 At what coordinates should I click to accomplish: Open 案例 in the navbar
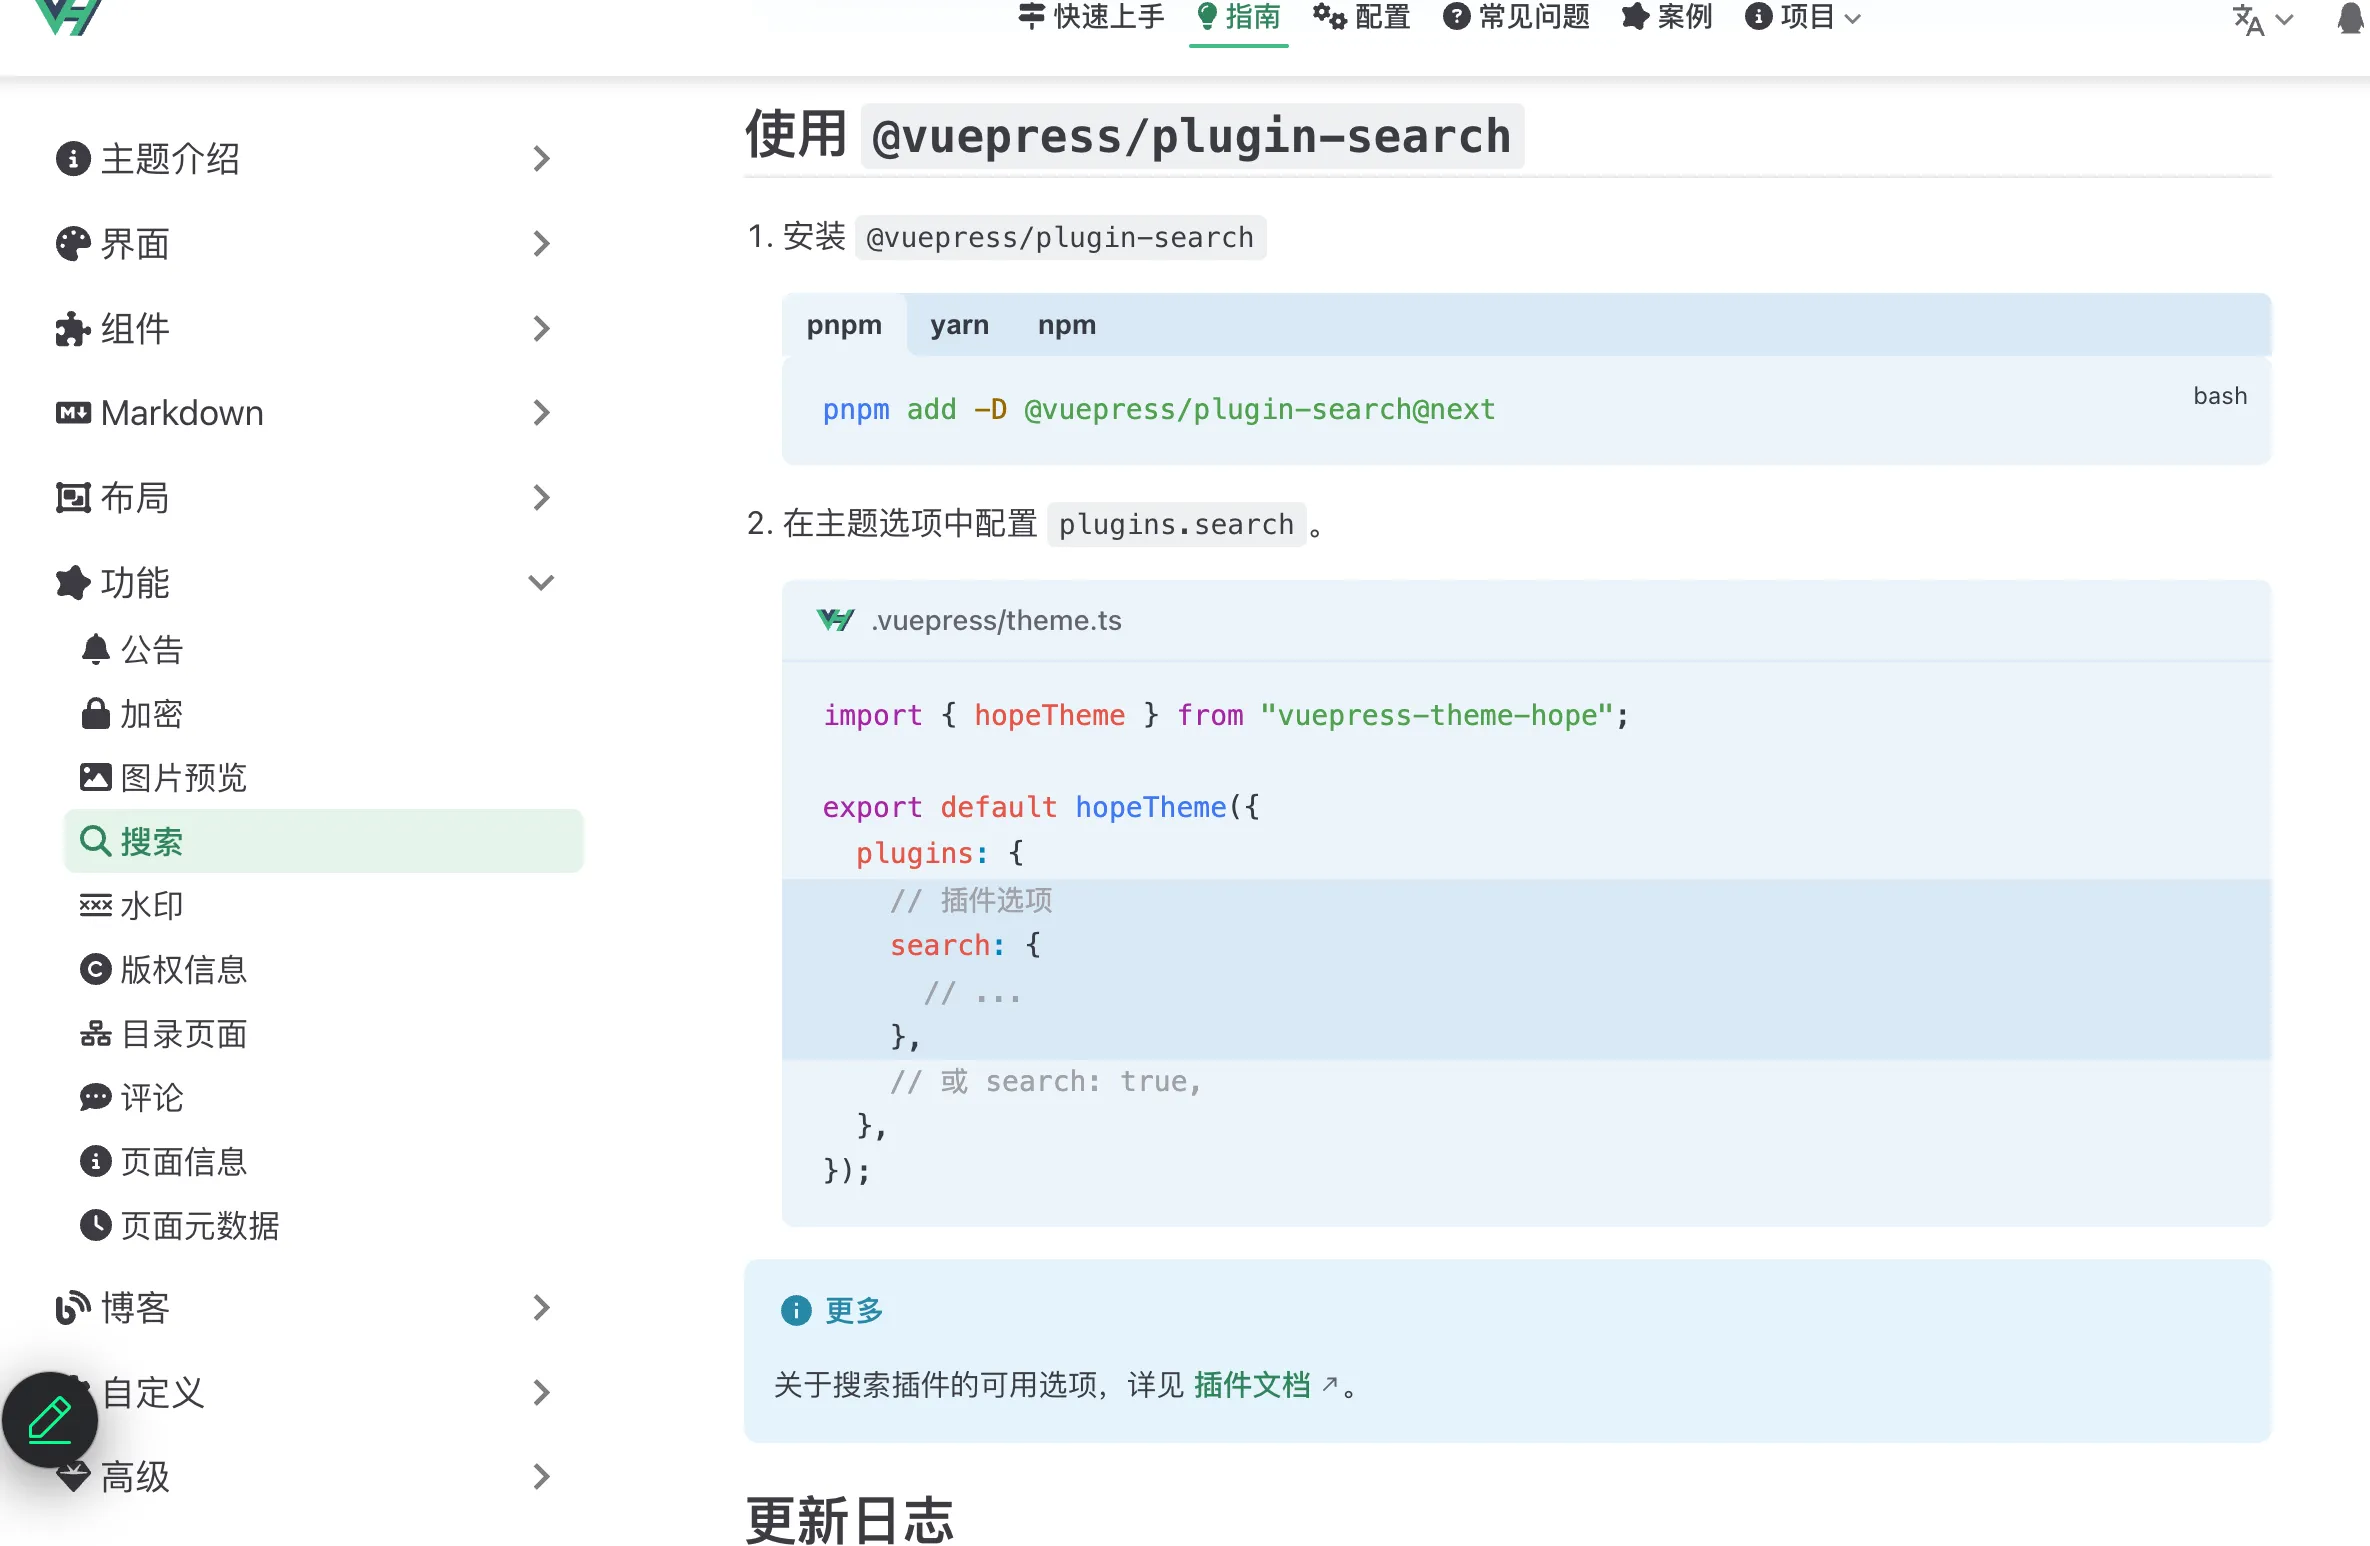click(x=1667, y=17)
